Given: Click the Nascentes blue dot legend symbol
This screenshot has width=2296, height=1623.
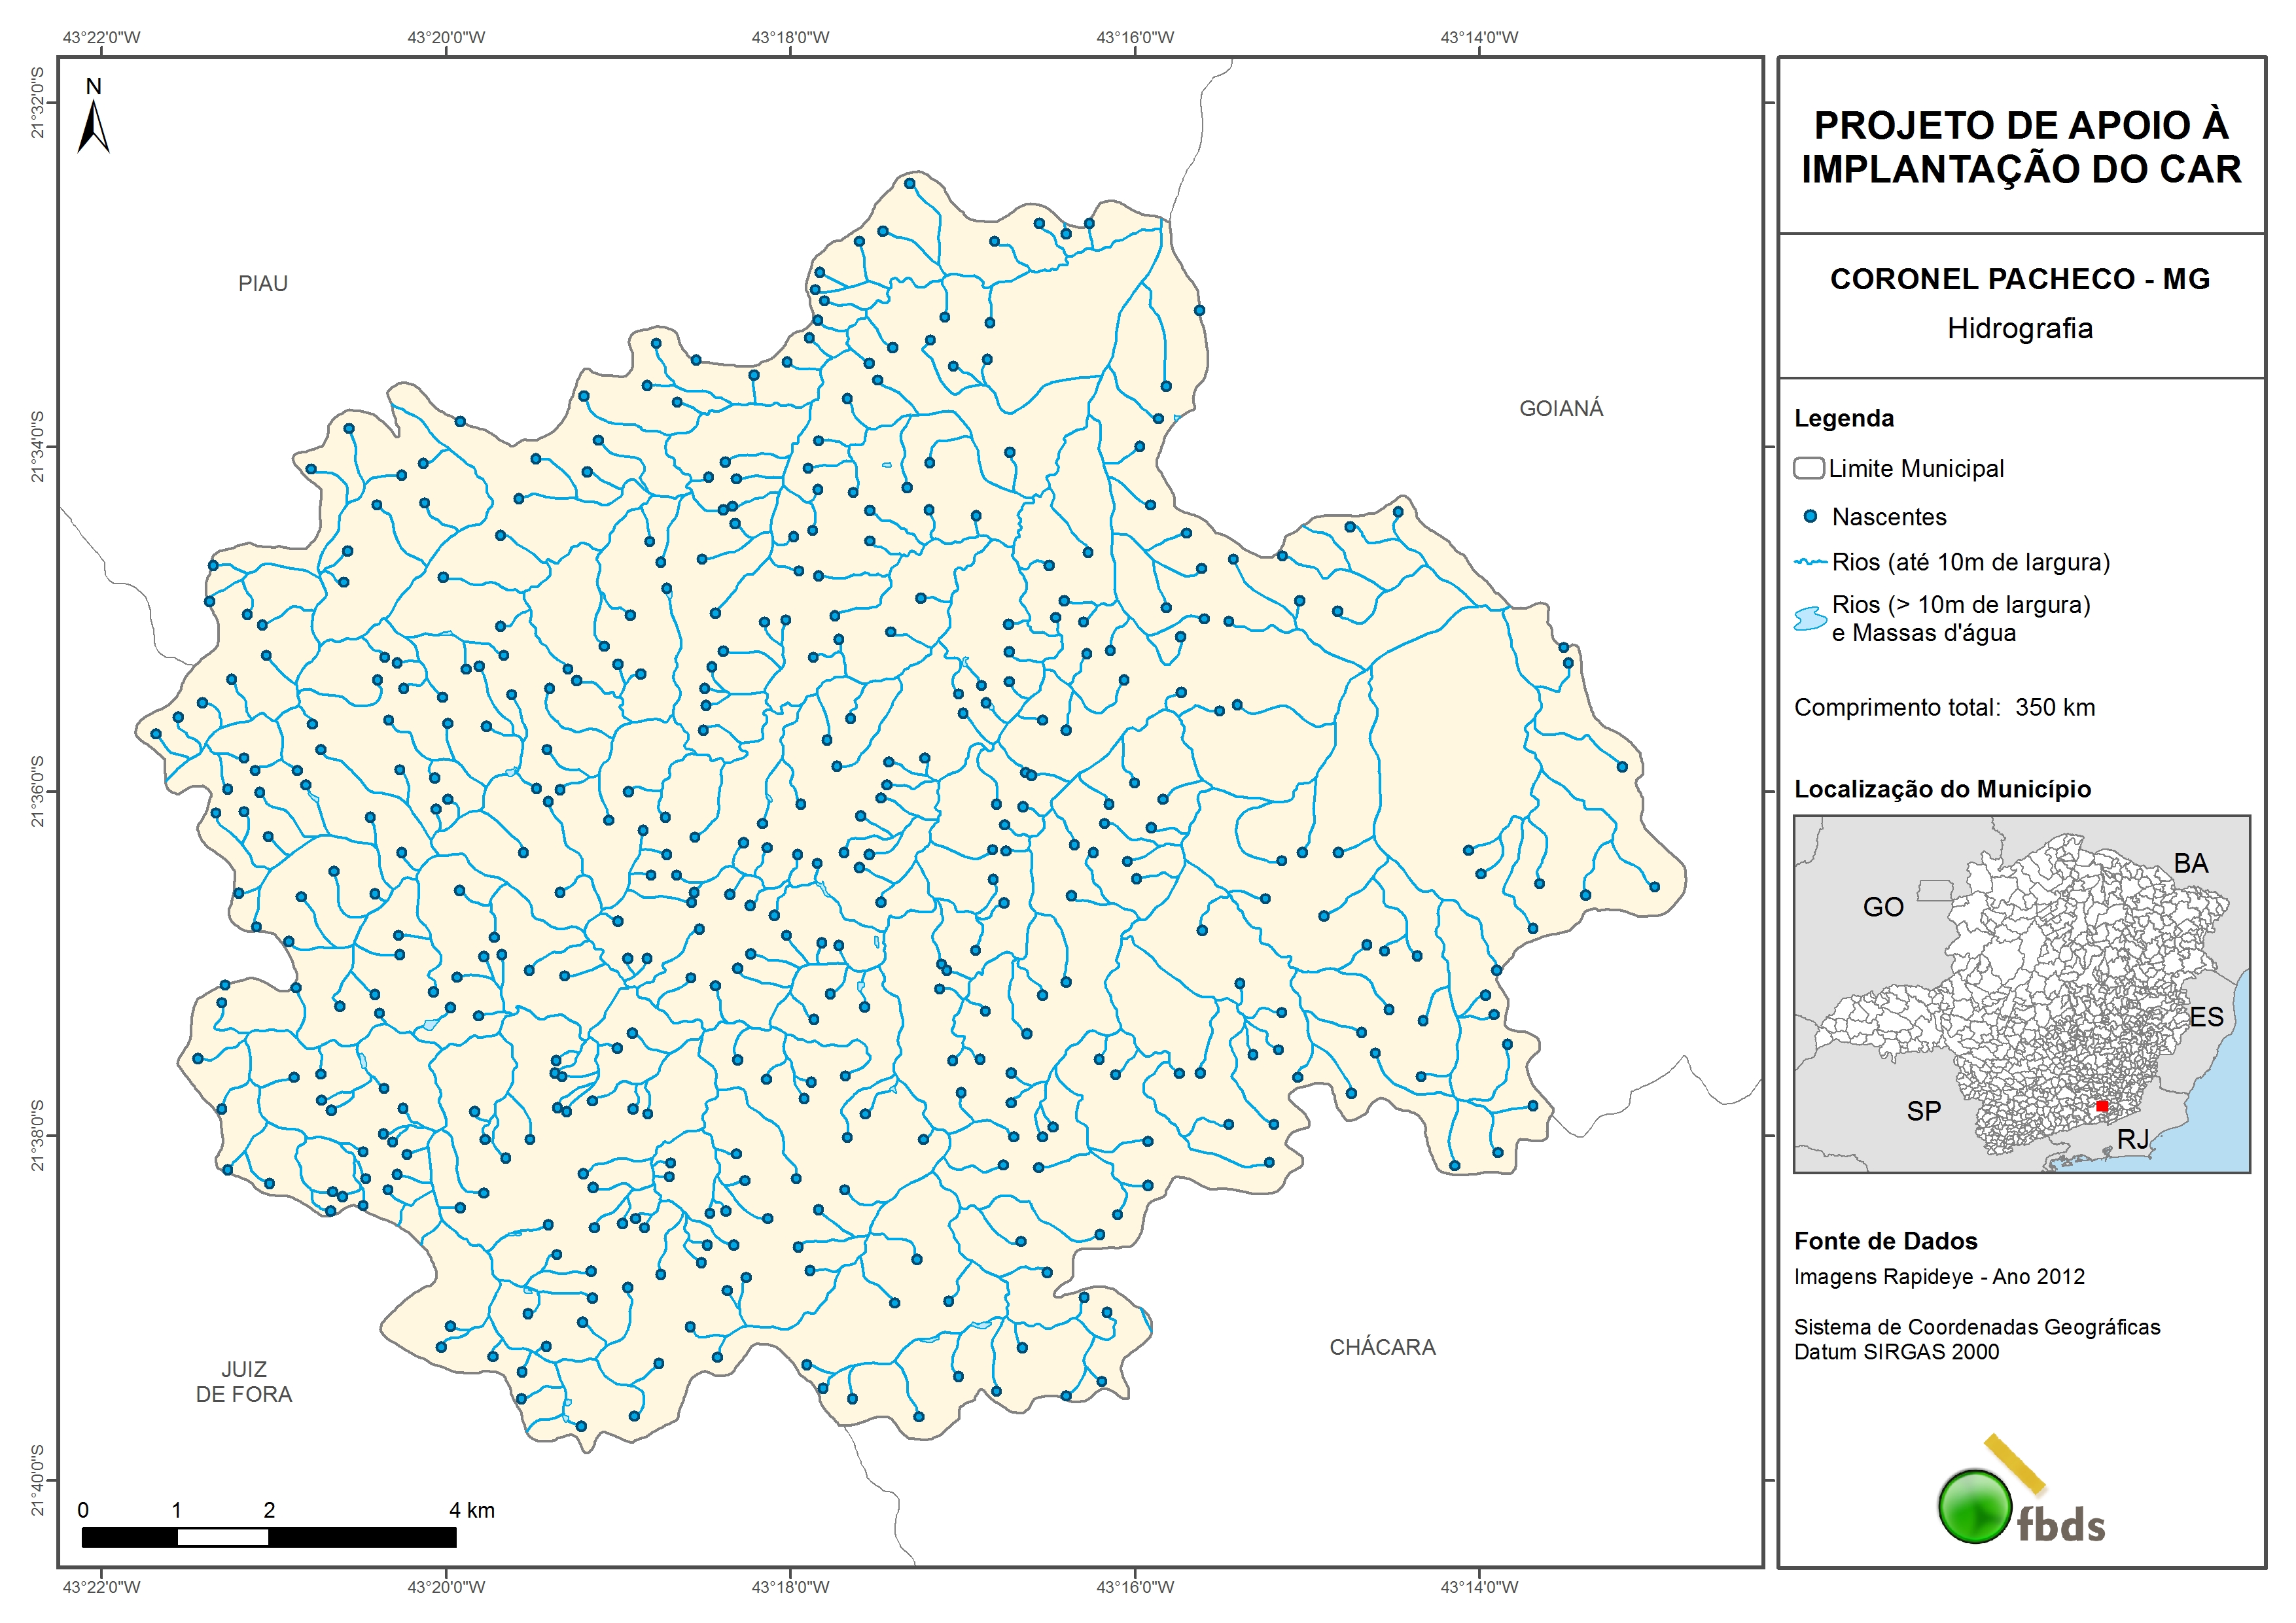Looking at the screenshot, I should [x=1810, y=517].
